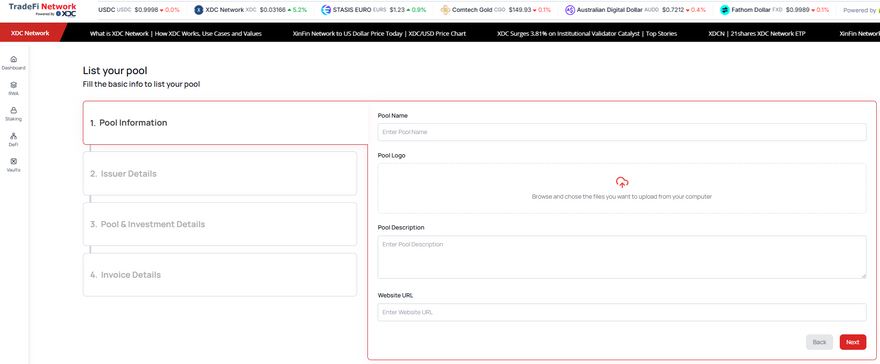This screenshot has width=880, height=364.
Task: Open 'XinFin Network to US Dollar Price Today' link
Action: (x=379, y=34)
